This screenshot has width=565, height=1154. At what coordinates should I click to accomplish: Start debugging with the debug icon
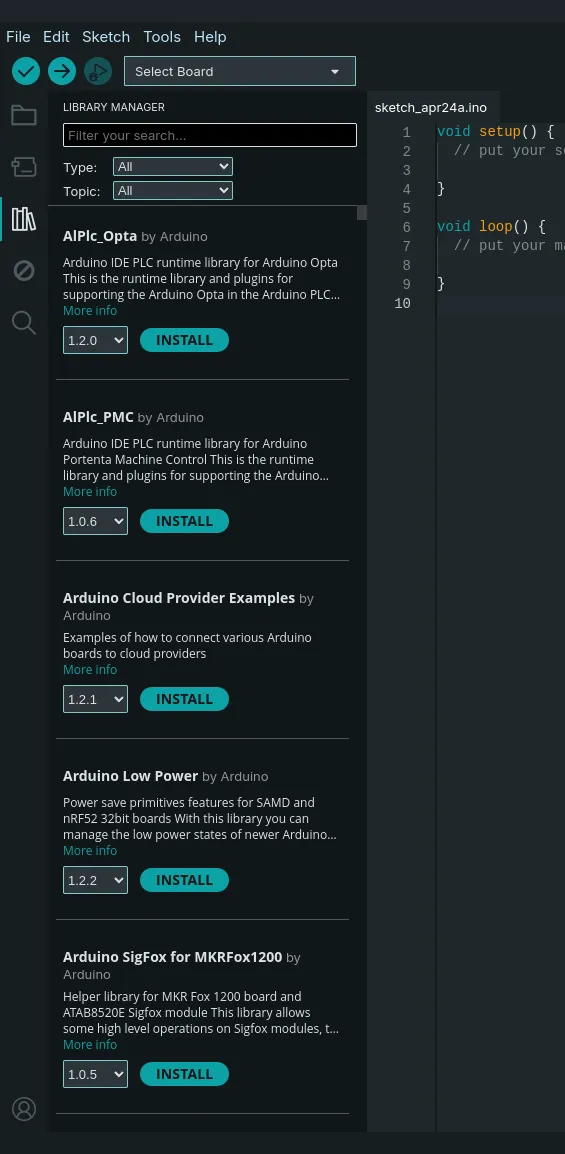(x=98, y=71)
